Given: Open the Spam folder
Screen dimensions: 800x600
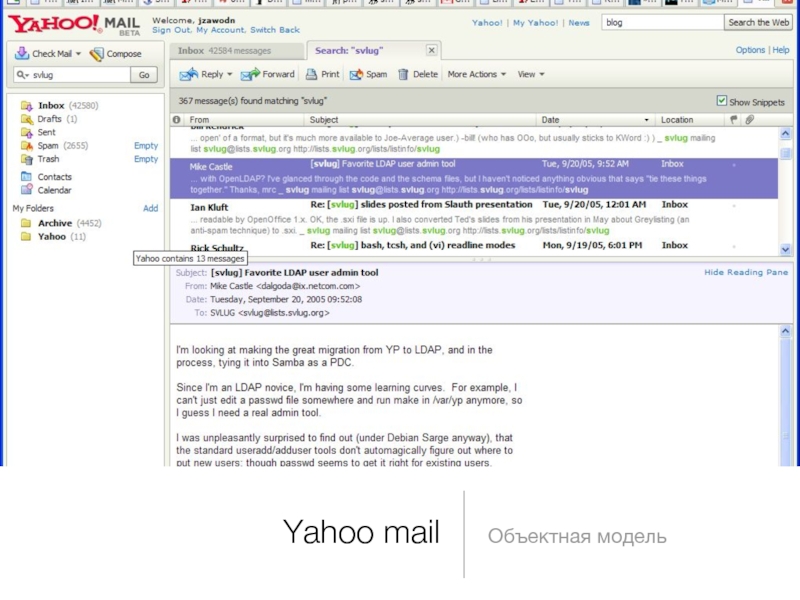Looking at the screenshot, I should tap(47, 145).
